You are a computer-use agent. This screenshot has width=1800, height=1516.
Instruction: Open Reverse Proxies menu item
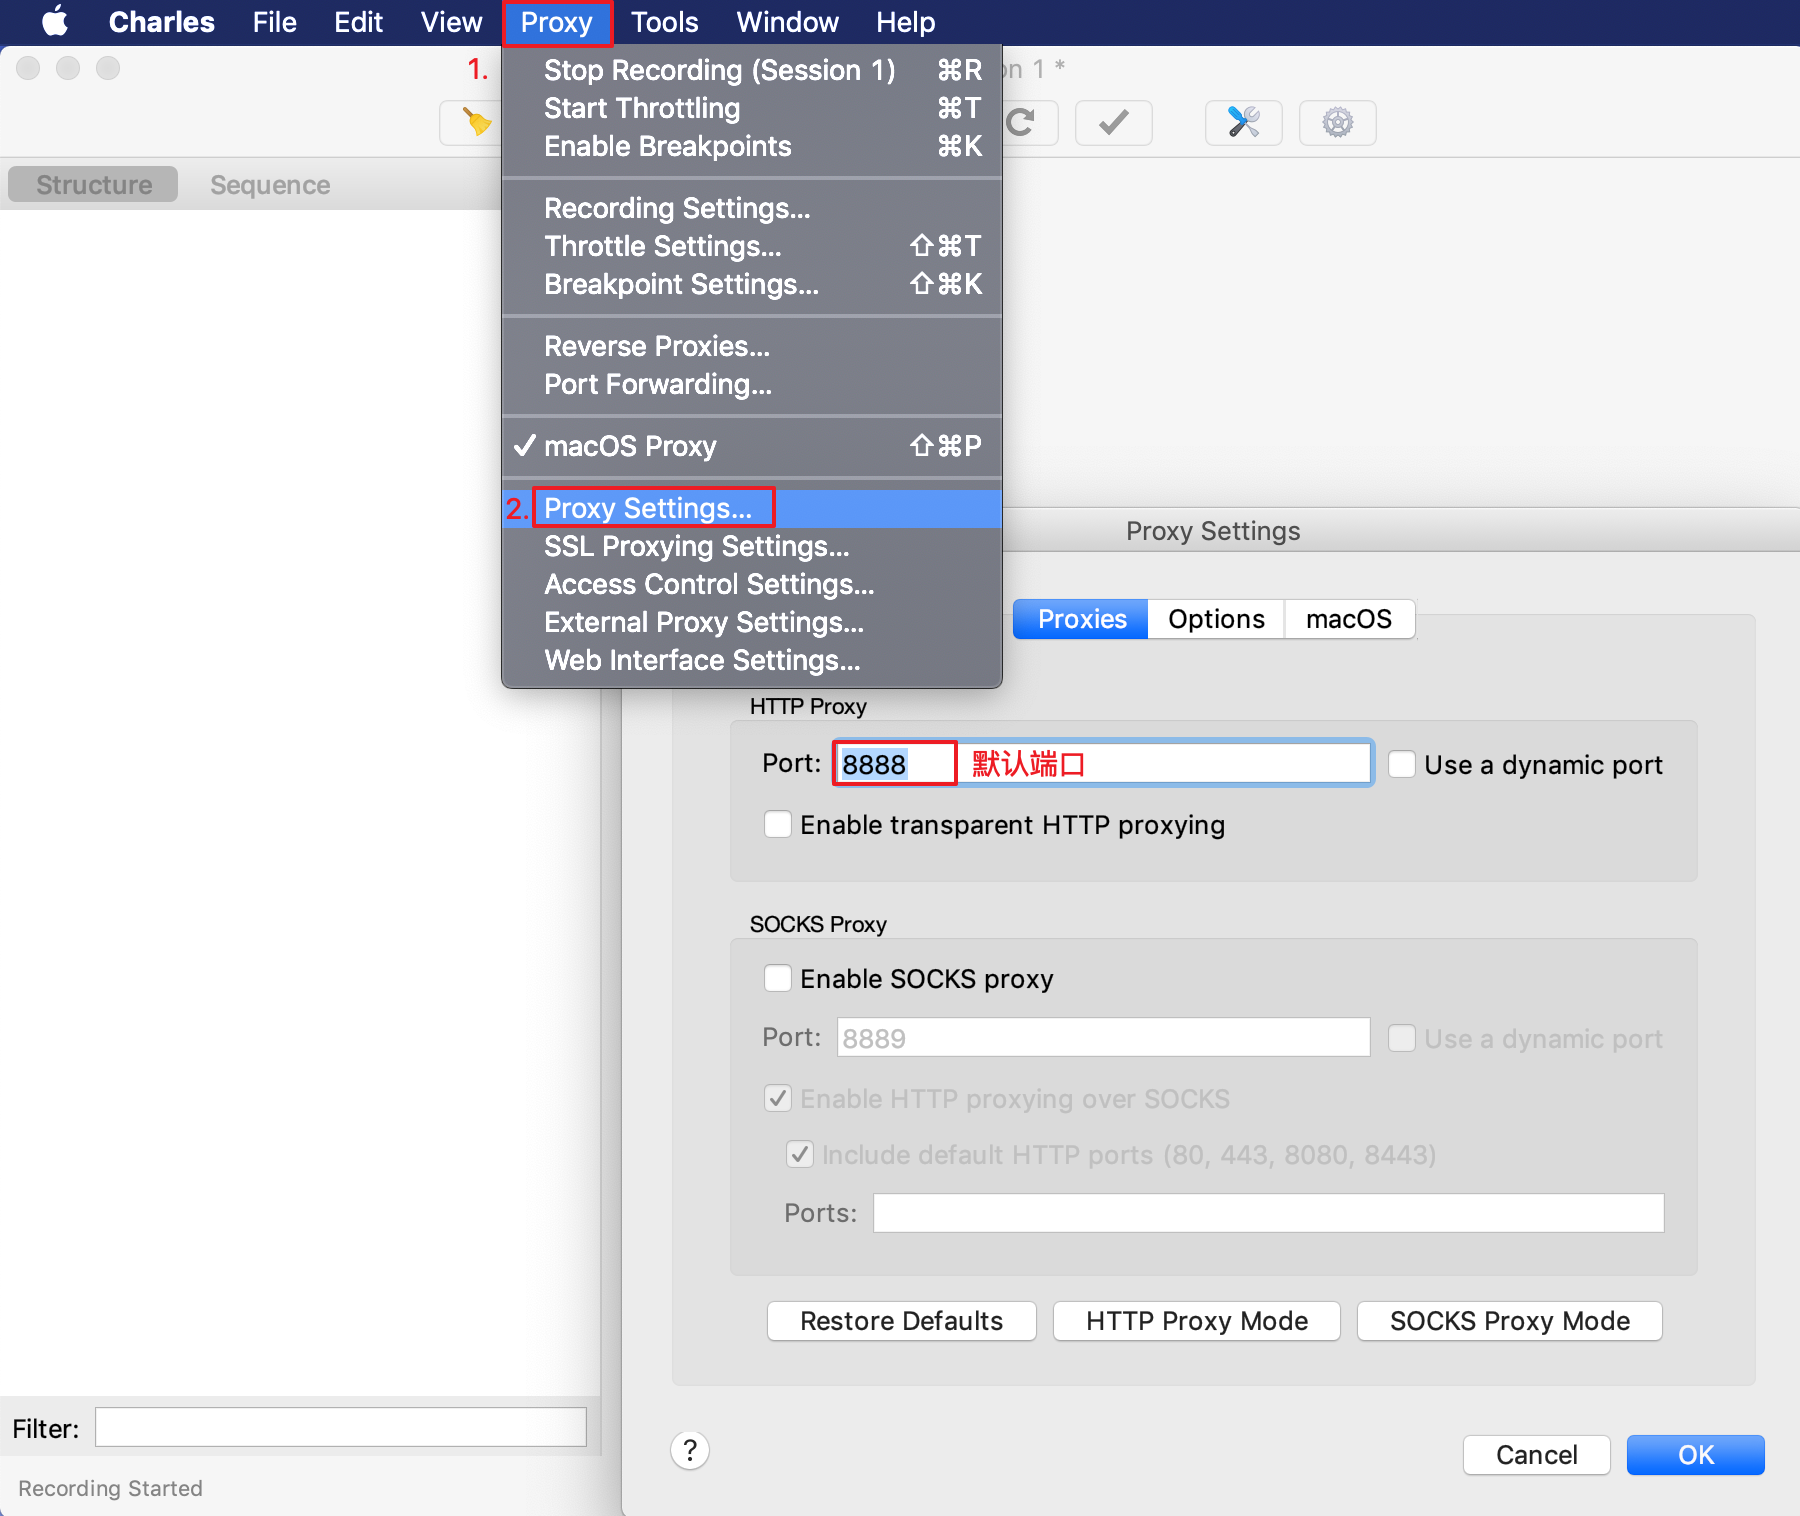[x=752, y=346]
